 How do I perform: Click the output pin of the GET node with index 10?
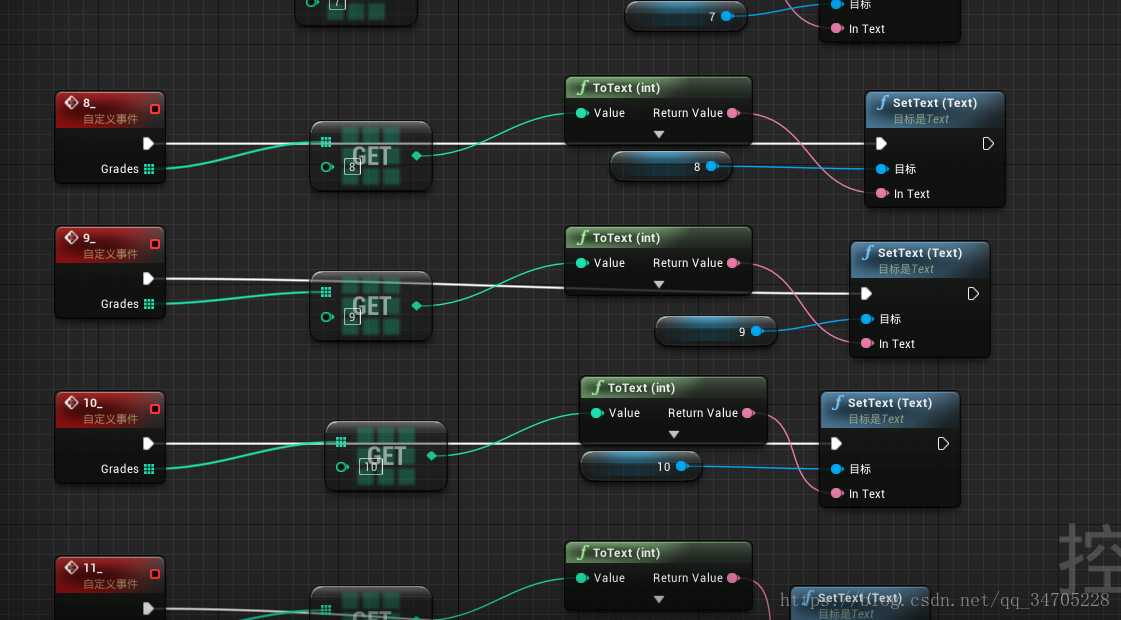[432, 456]
